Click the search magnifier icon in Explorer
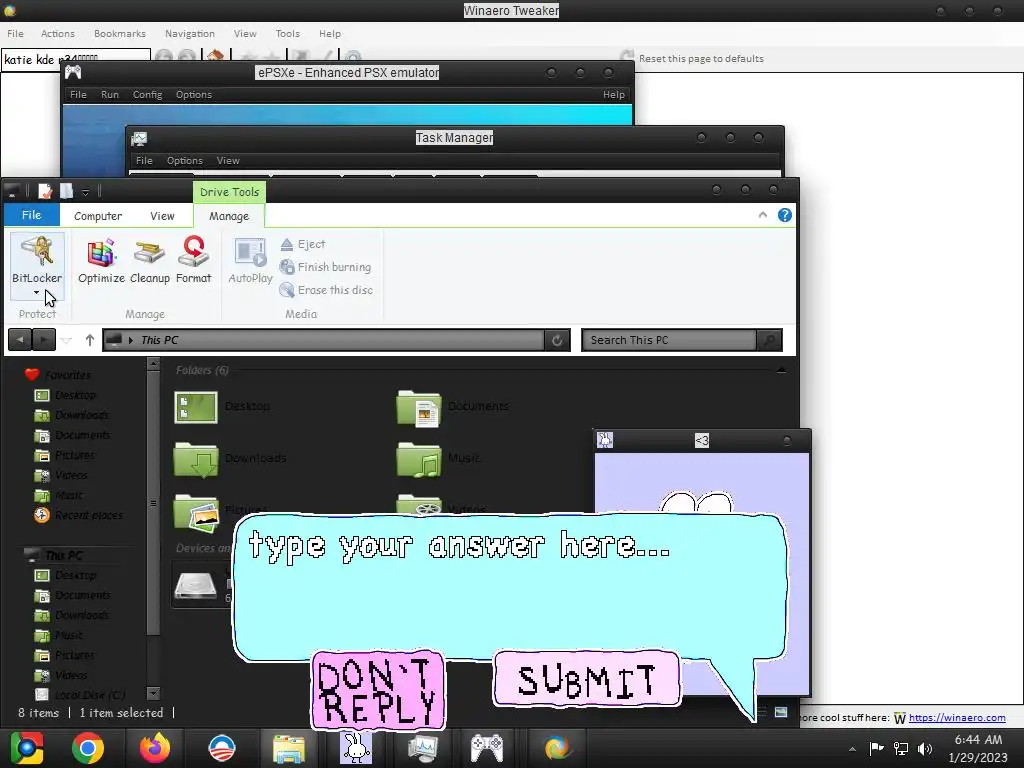This screenshot has width=1024, height=768. [769, 340]
